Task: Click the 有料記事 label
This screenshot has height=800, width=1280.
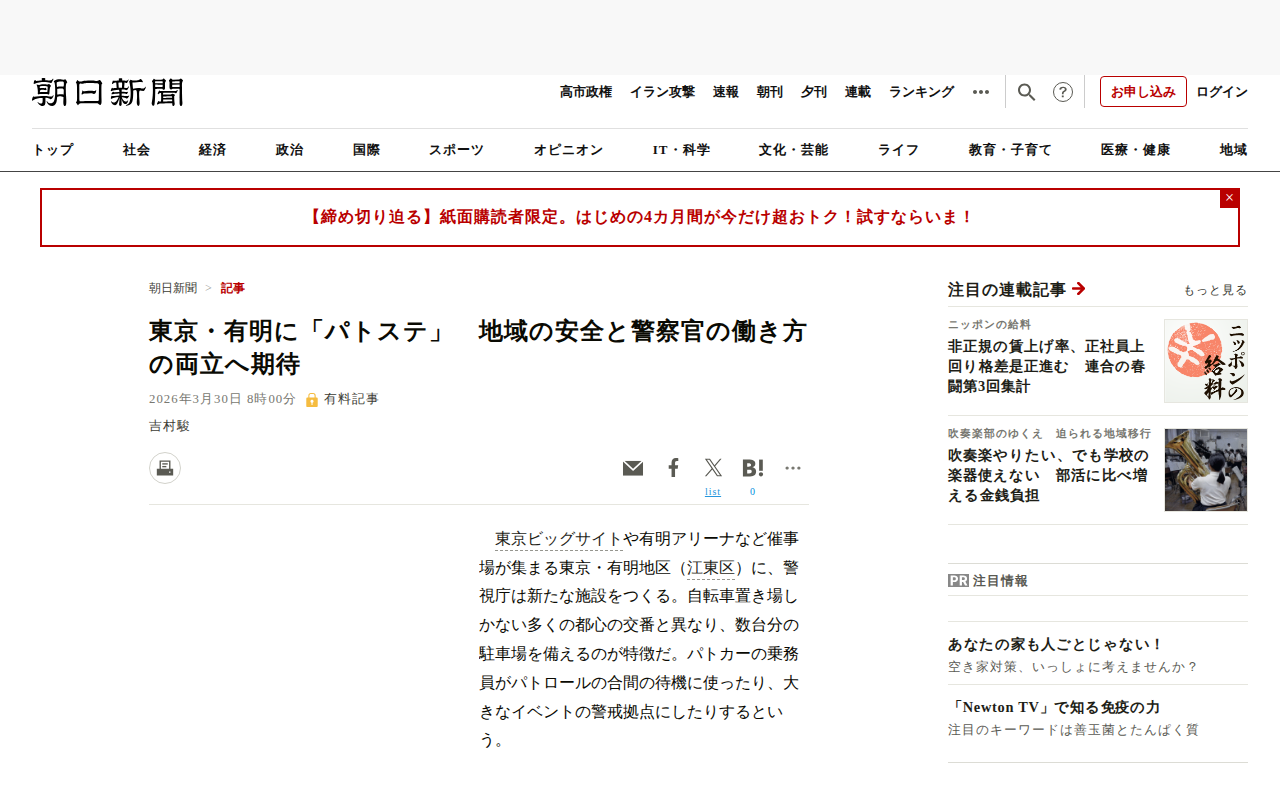Action: point(351,399)
